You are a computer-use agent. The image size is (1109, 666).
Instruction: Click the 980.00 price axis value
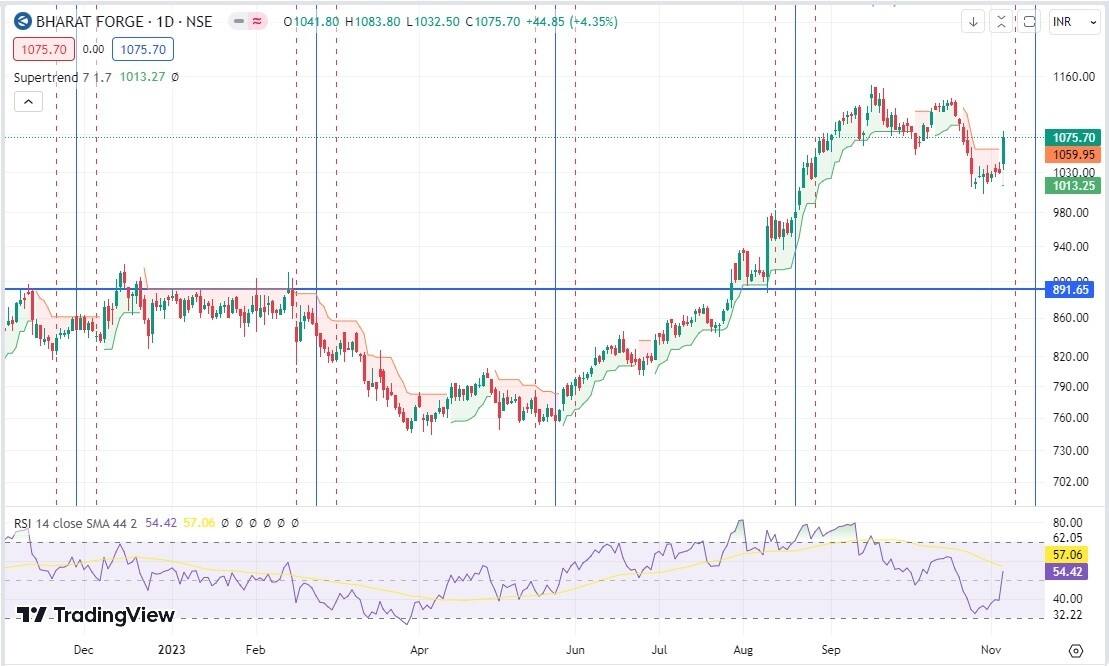(1070, 213)
